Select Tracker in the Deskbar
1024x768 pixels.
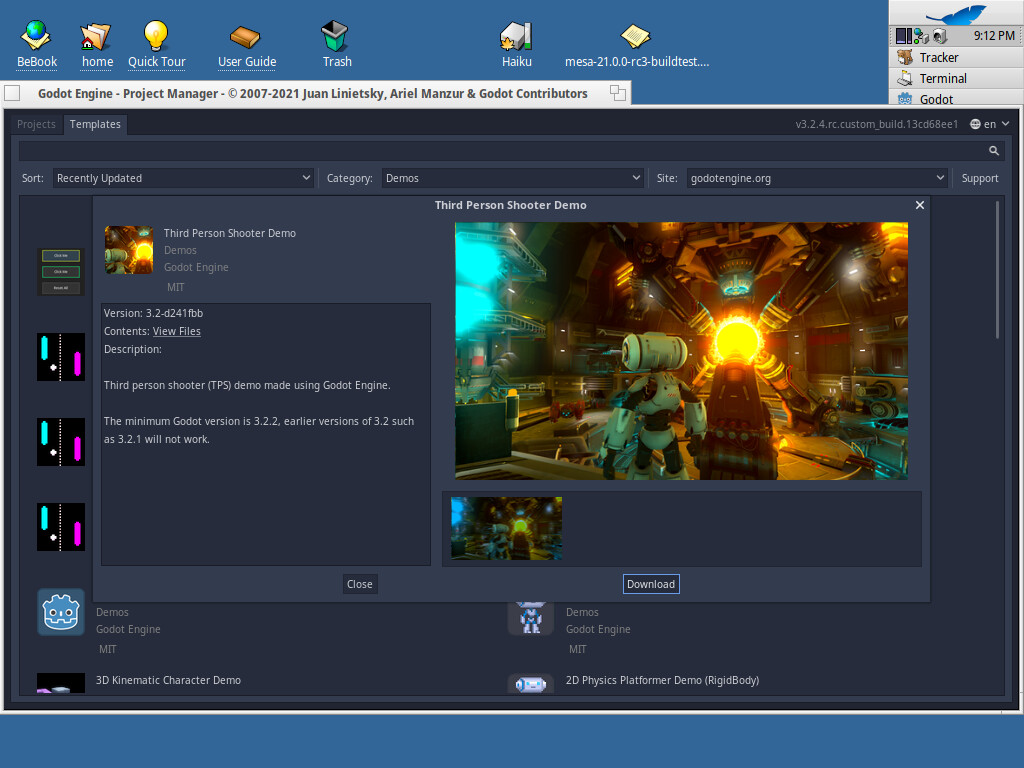pos(956,57)
